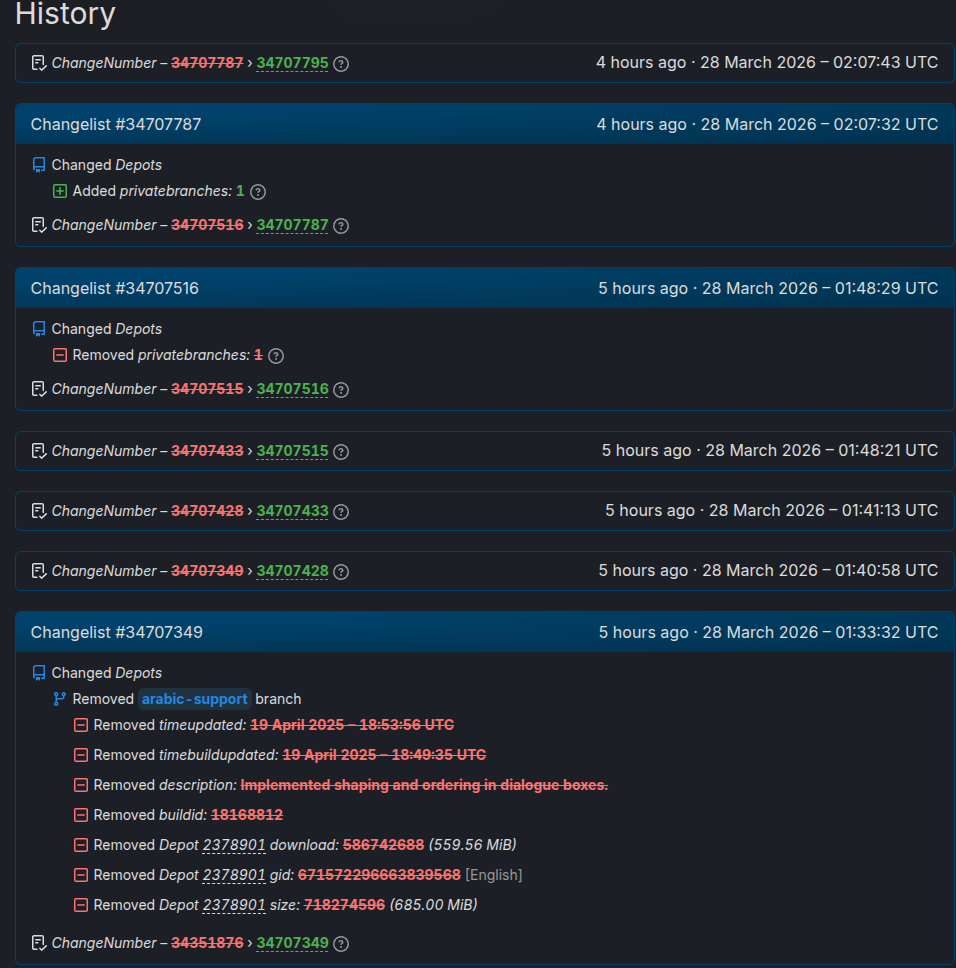Click timestamp 28 March 2026 – 01:48:29 UTC
This screenshot has height=968, width=956.
pyautogui.click(x=820, y=288)
